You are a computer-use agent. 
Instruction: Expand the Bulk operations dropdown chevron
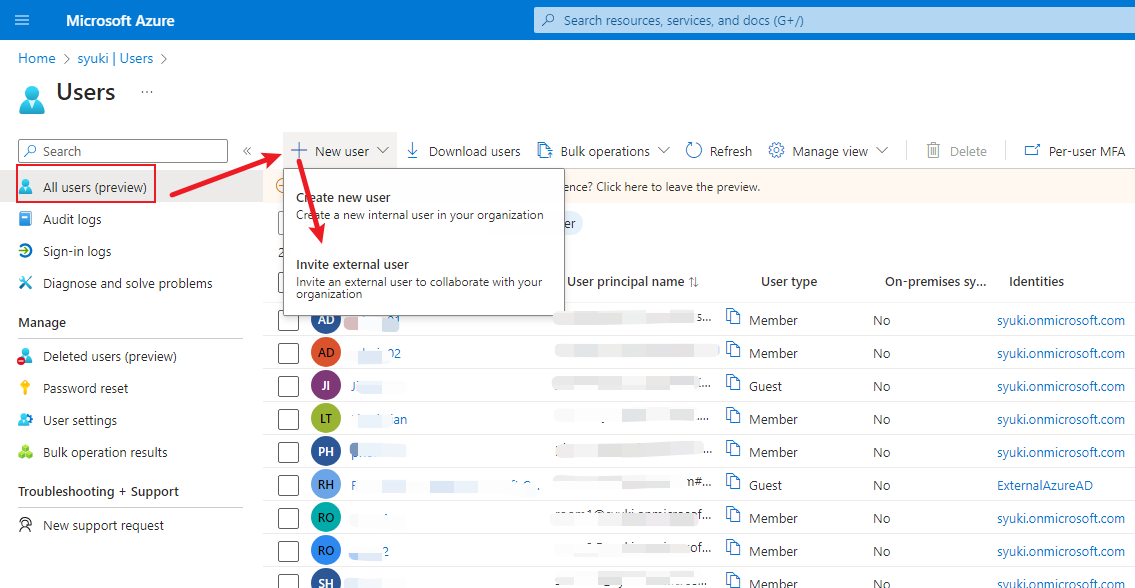coord(664,151)
